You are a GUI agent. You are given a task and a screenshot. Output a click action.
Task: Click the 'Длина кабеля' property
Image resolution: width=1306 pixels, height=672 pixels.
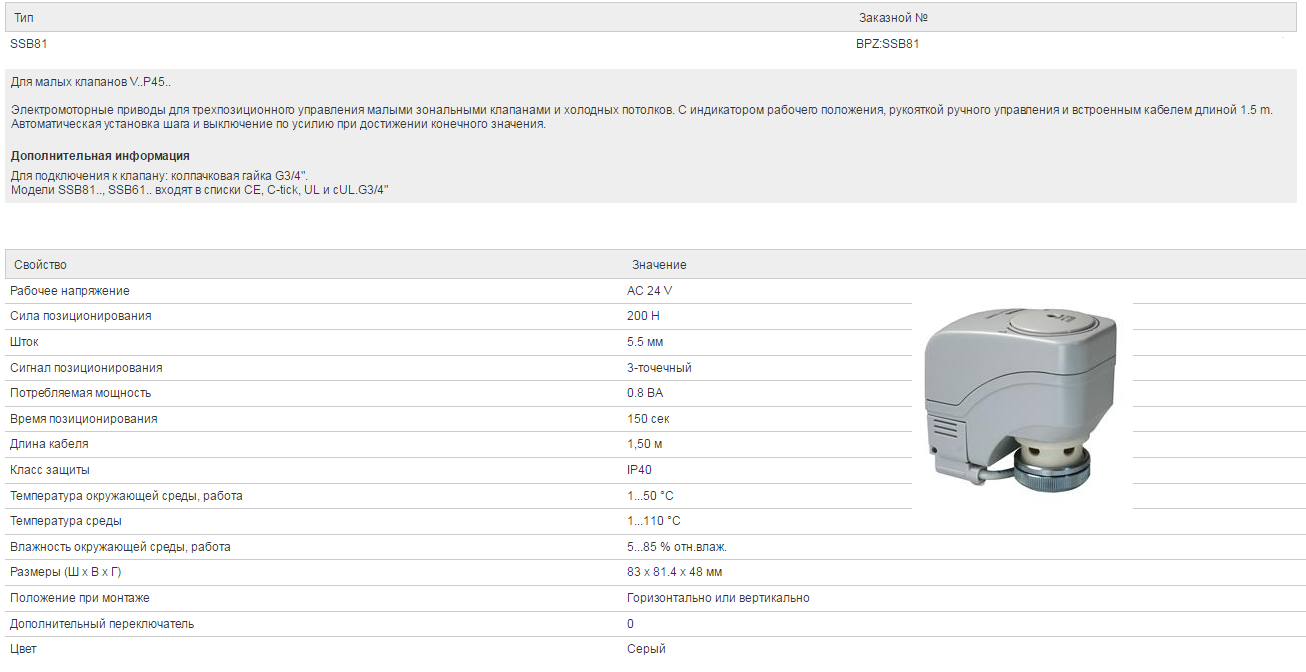tap(49, 444)
